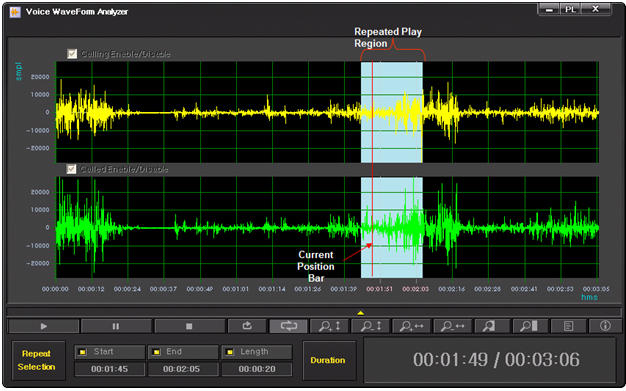Click the PL button in title bar
626x391 pixels.
point(570,9)
